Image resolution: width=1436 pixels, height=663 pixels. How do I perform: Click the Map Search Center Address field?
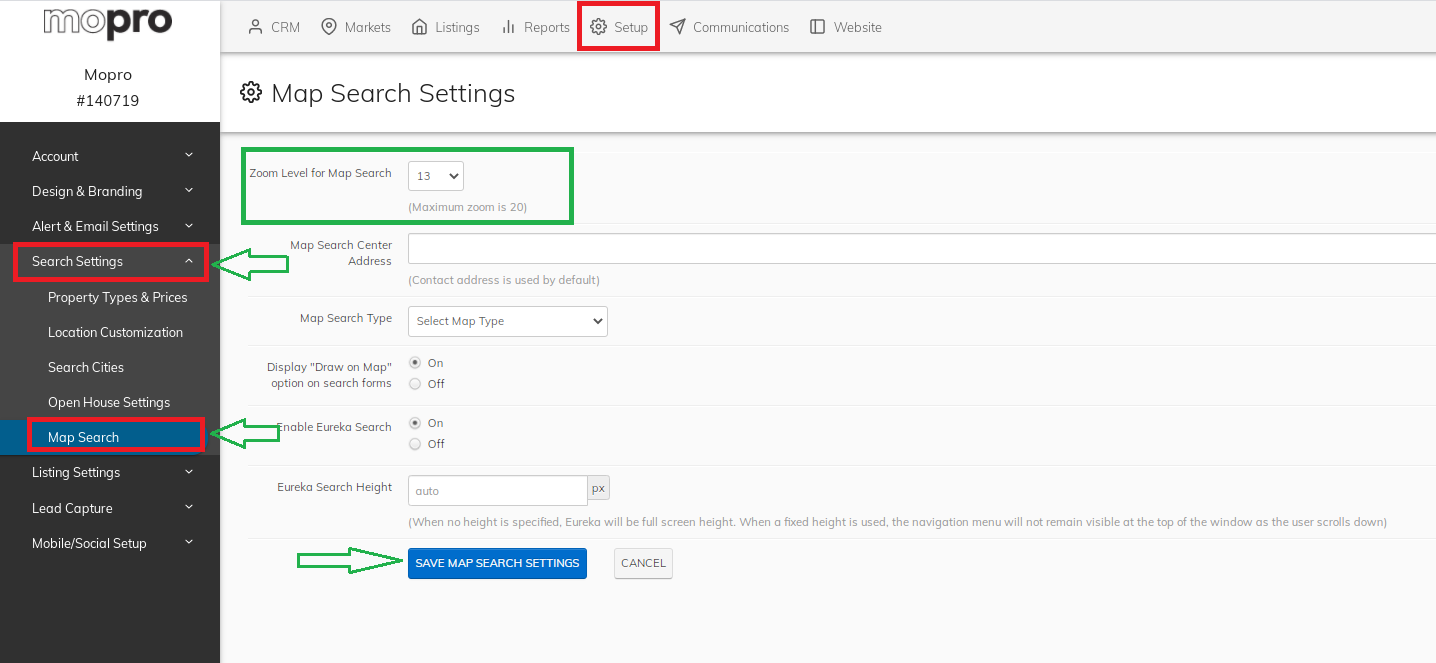922,249
